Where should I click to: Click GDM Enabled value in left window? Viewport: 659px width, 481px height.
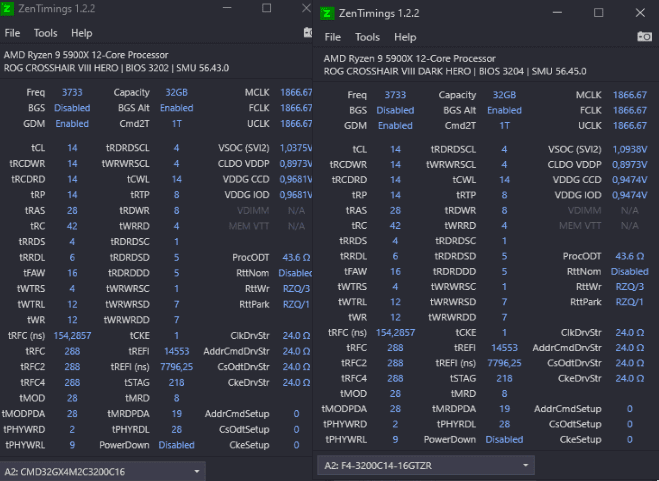[x=72, y=124]
